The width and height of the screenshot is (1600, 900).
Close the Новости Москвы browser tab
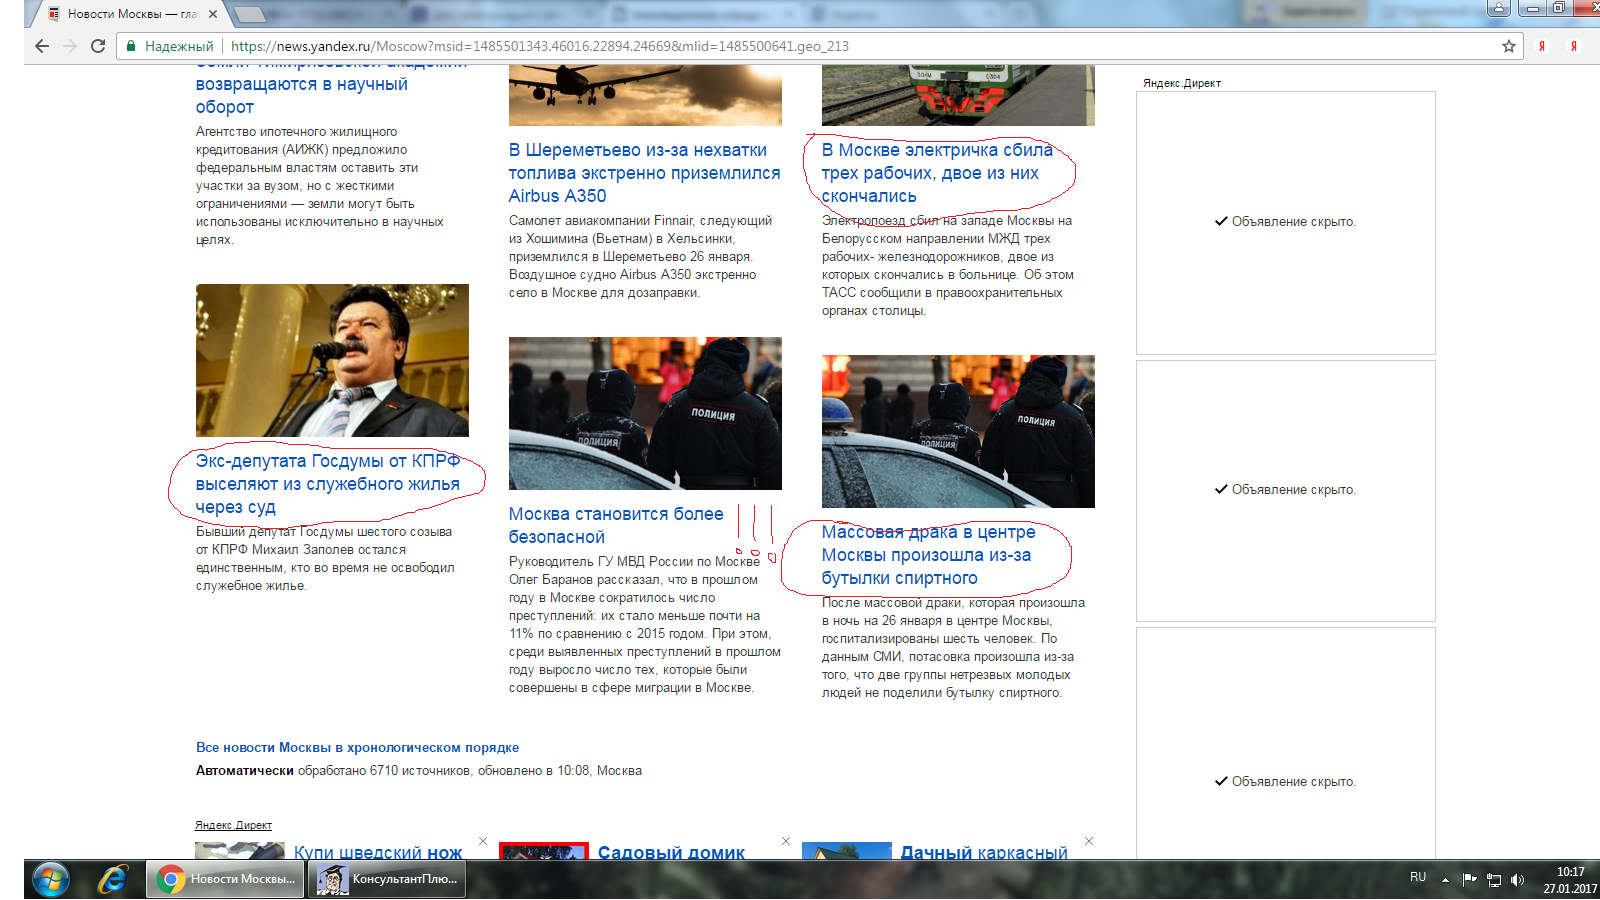(214, 14)
